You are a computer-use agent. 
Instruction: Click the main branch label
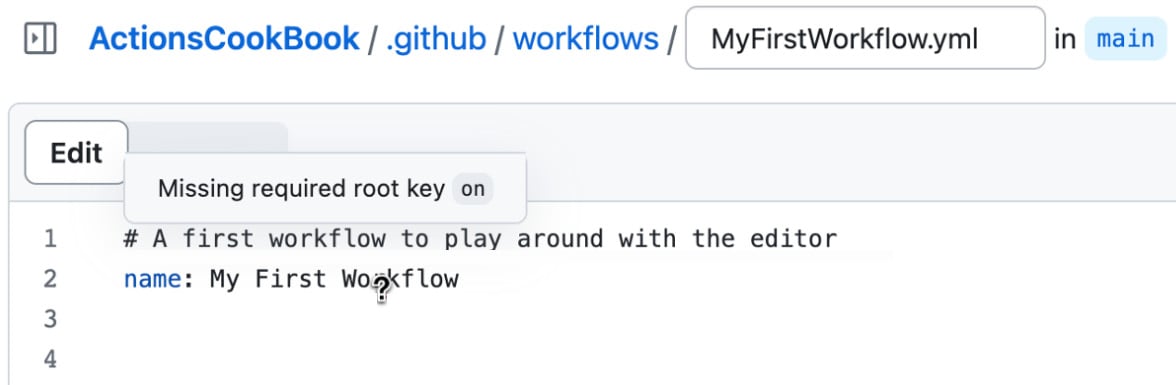click(1125, 38)
